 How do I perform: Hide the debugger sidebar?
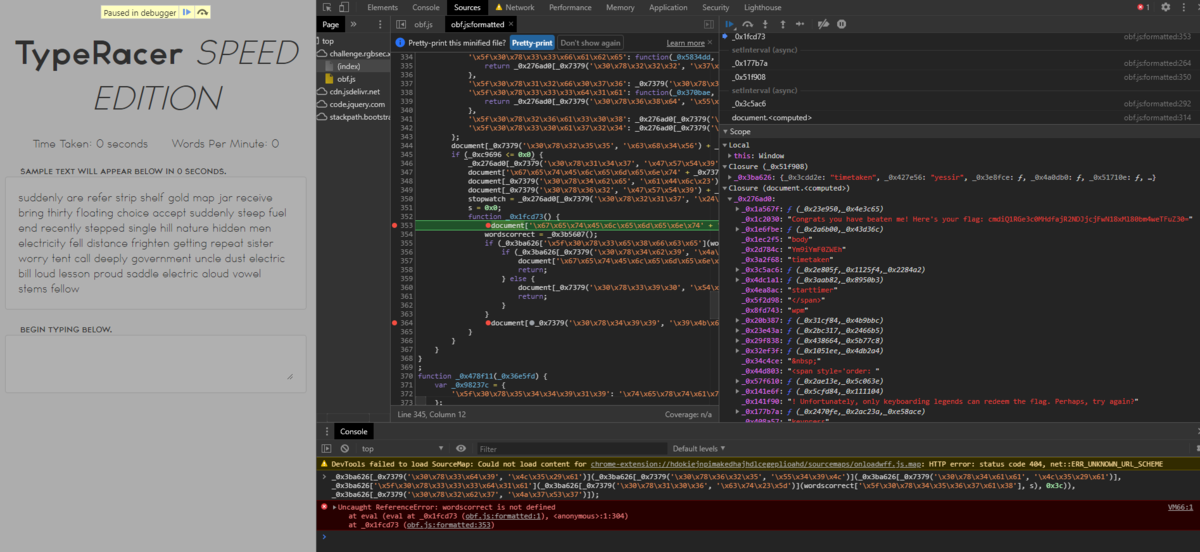pyautogui.click(x=708, y=23)
